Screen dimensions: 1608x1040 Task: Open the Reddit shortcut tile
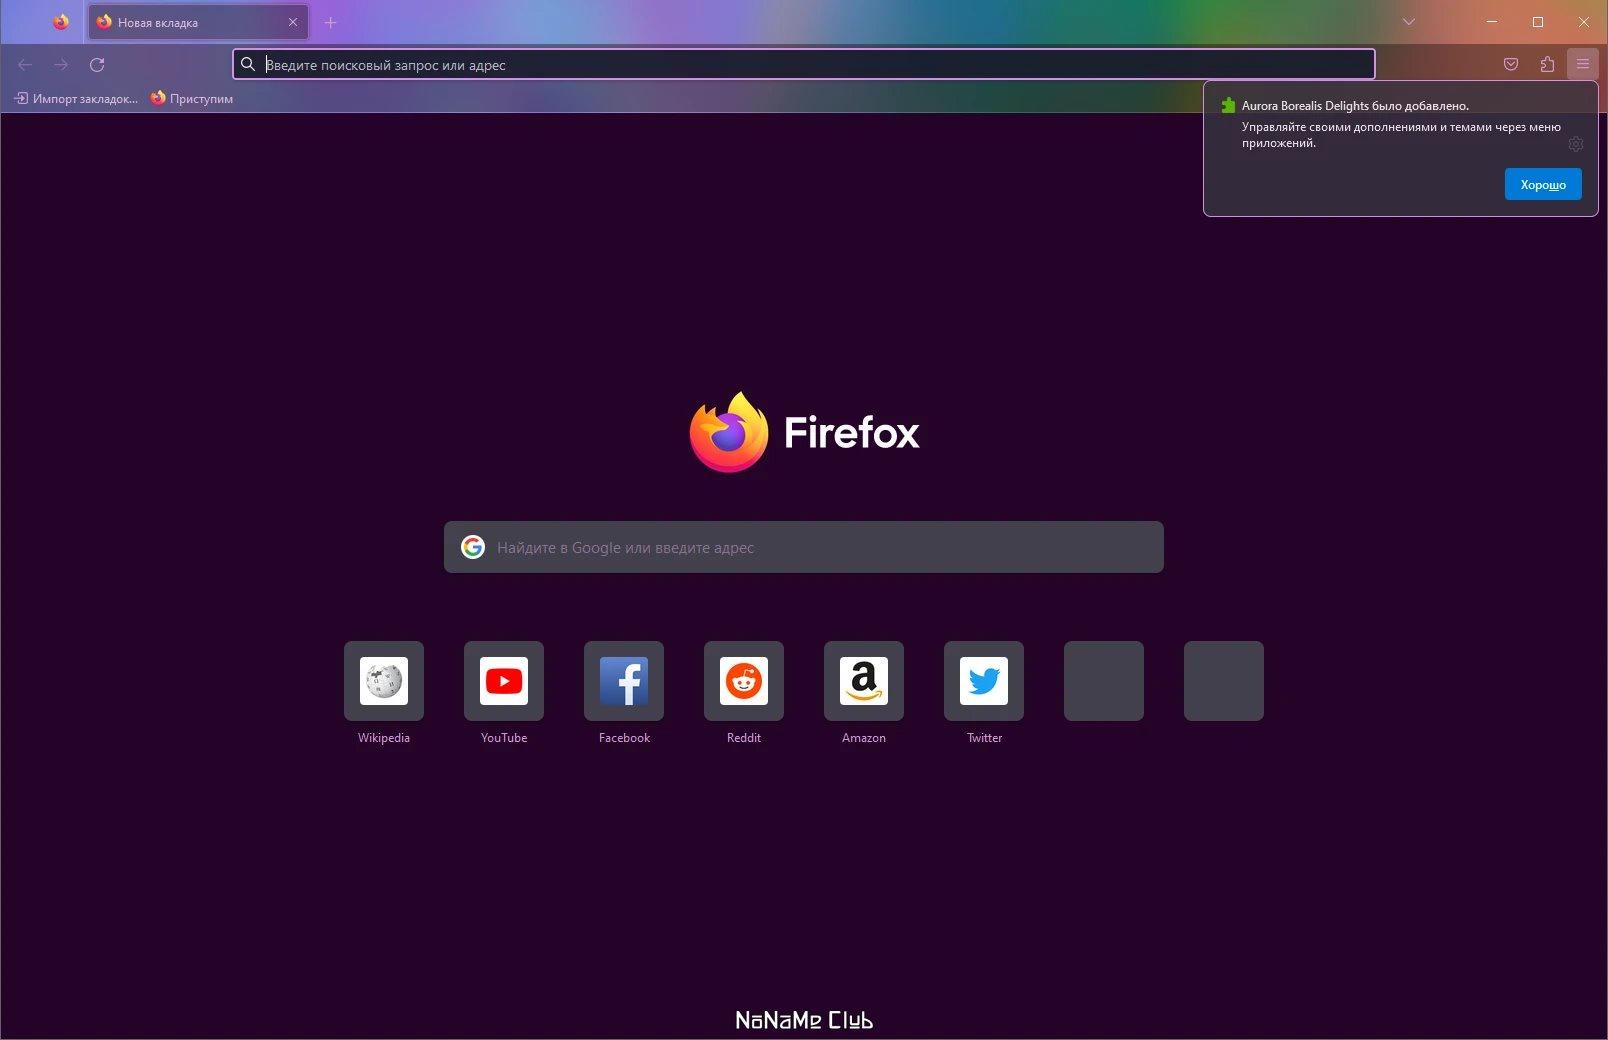tap(744, 681)
